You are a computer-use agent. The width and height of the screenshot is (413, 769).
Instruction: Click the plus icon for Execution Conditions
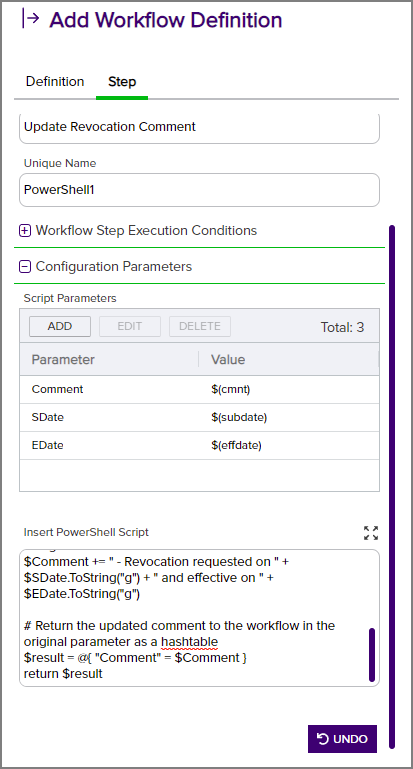(x=25, y=231)
